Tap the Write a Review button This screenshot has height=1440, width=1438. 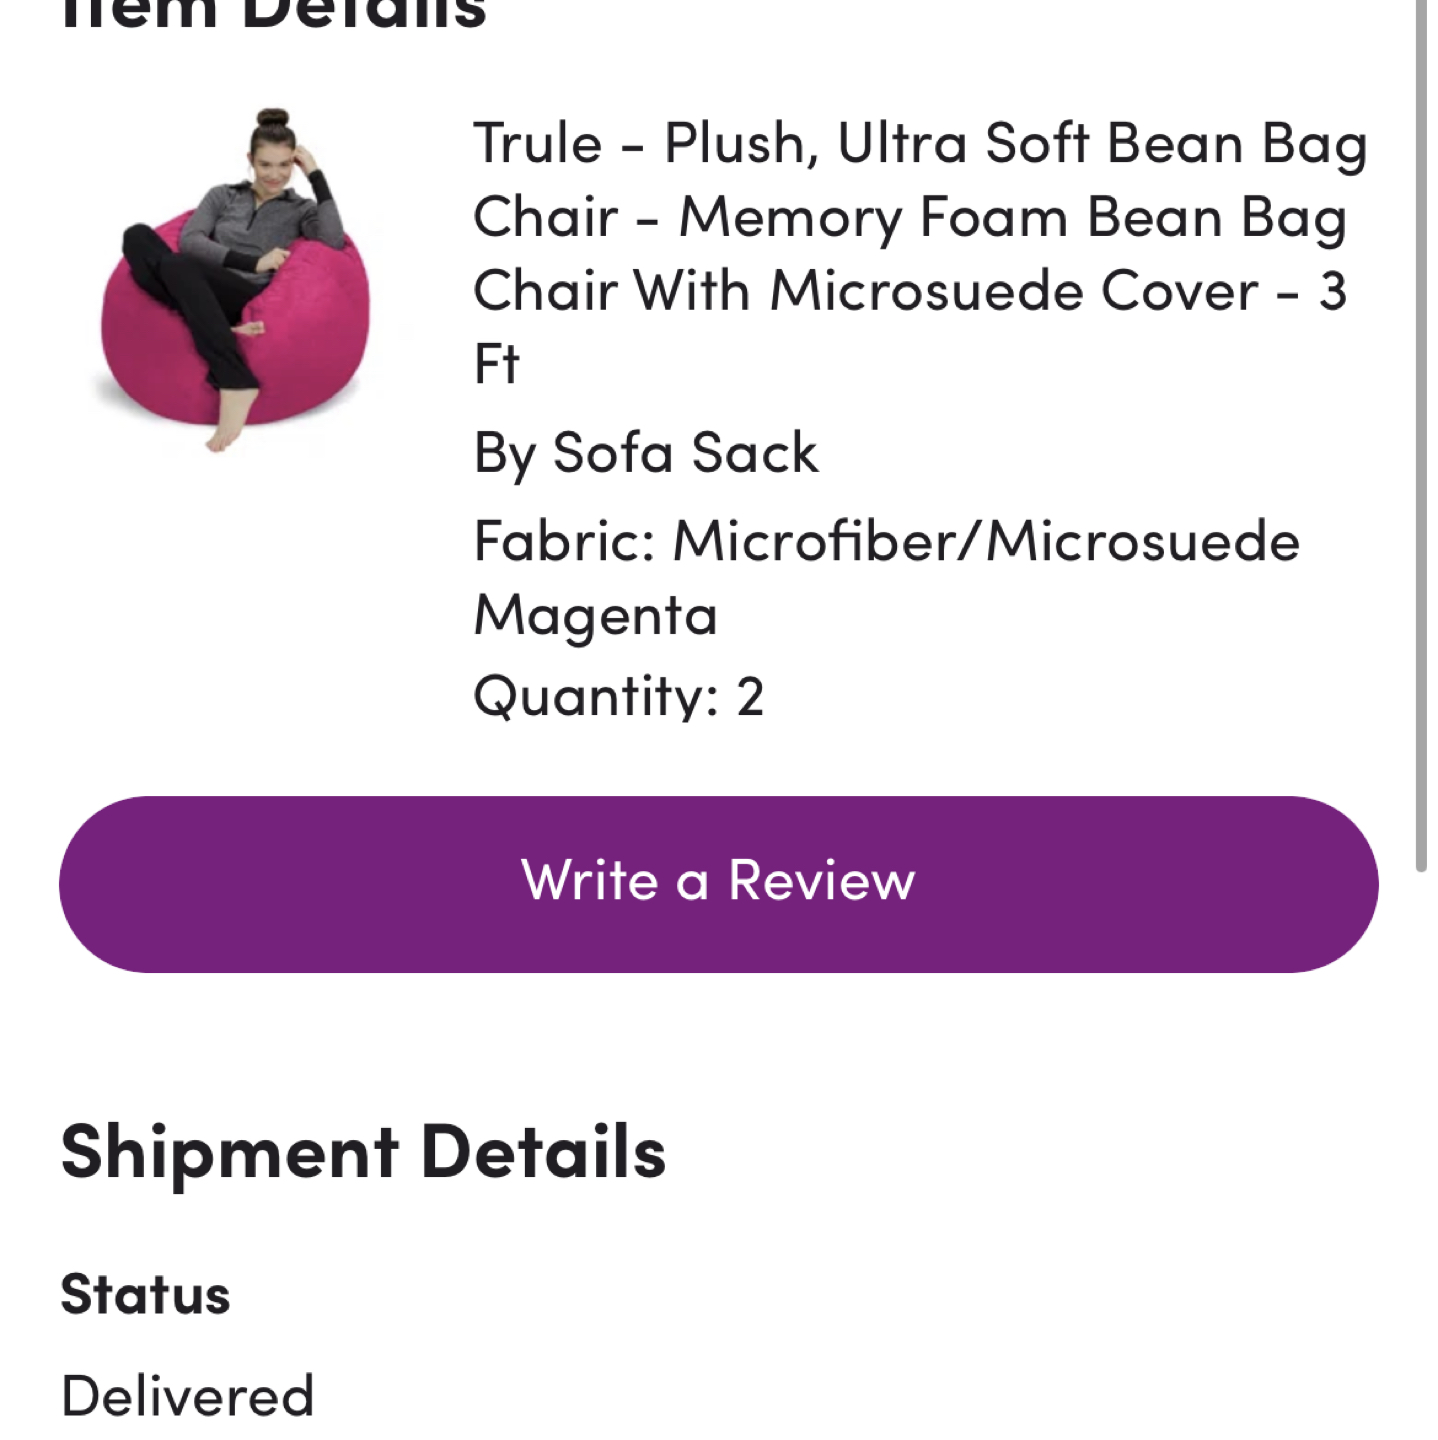pos(718,884)
